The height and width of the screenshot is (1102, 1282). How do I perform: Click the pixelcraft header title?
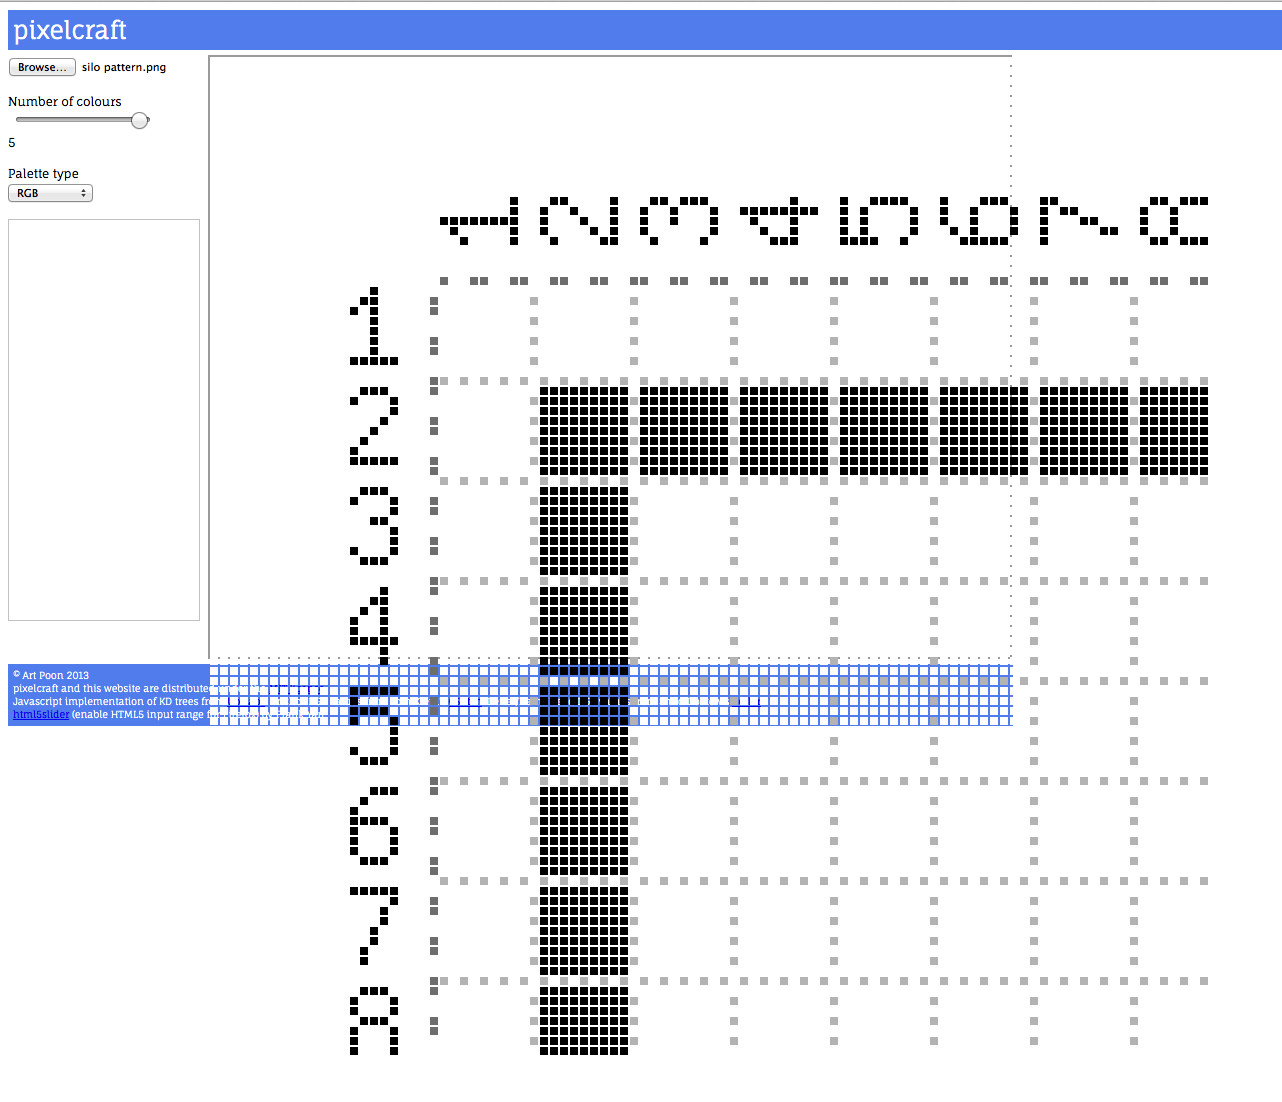[x=70, y=30]
